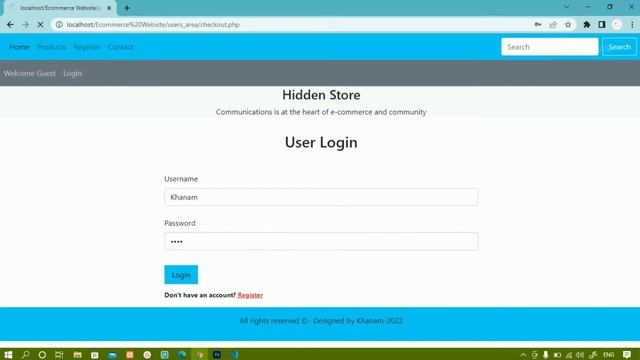Click the Username label
This screenshot has width=640, height=360.
(x=181, y=179)
